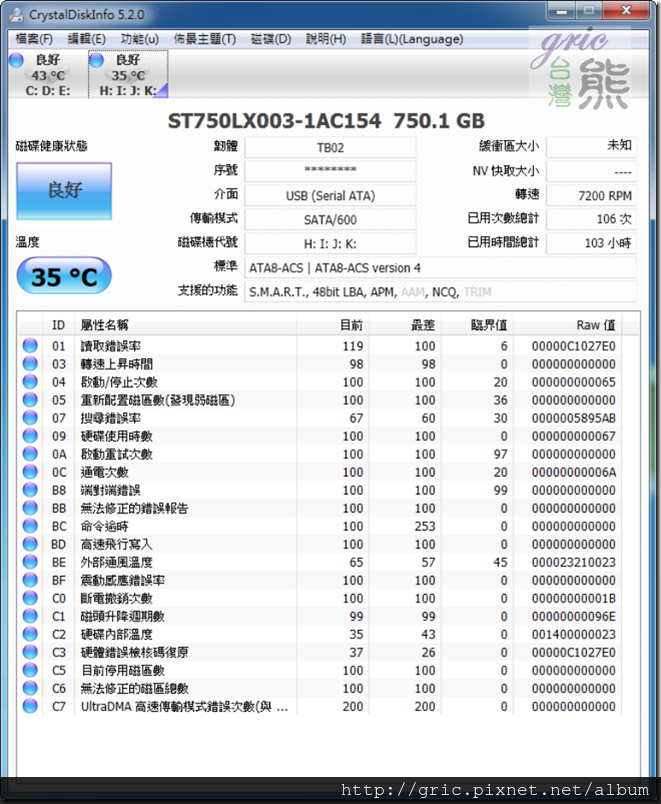
Task: Click the 35 °C temperature button
Action: 64,276
